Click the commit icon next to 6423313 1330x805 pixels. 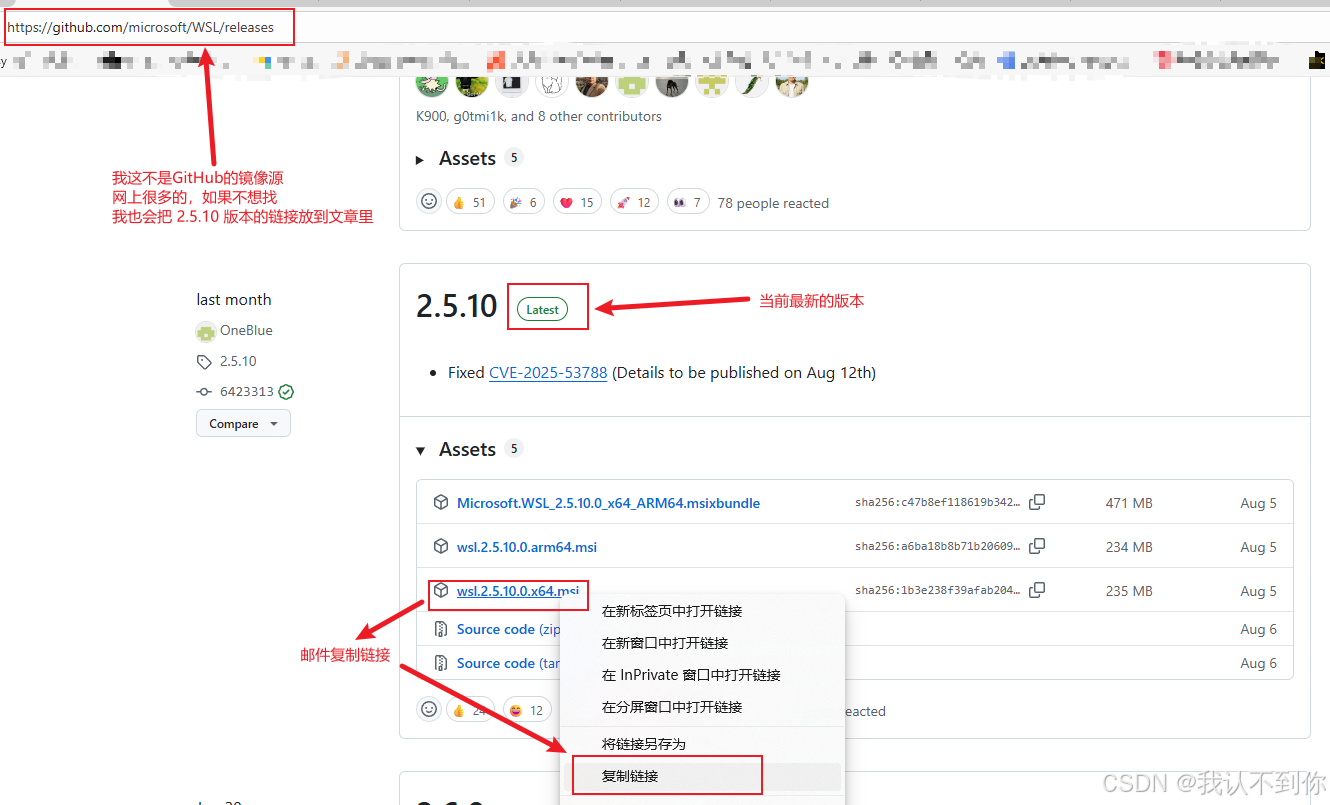click(205, 392)
